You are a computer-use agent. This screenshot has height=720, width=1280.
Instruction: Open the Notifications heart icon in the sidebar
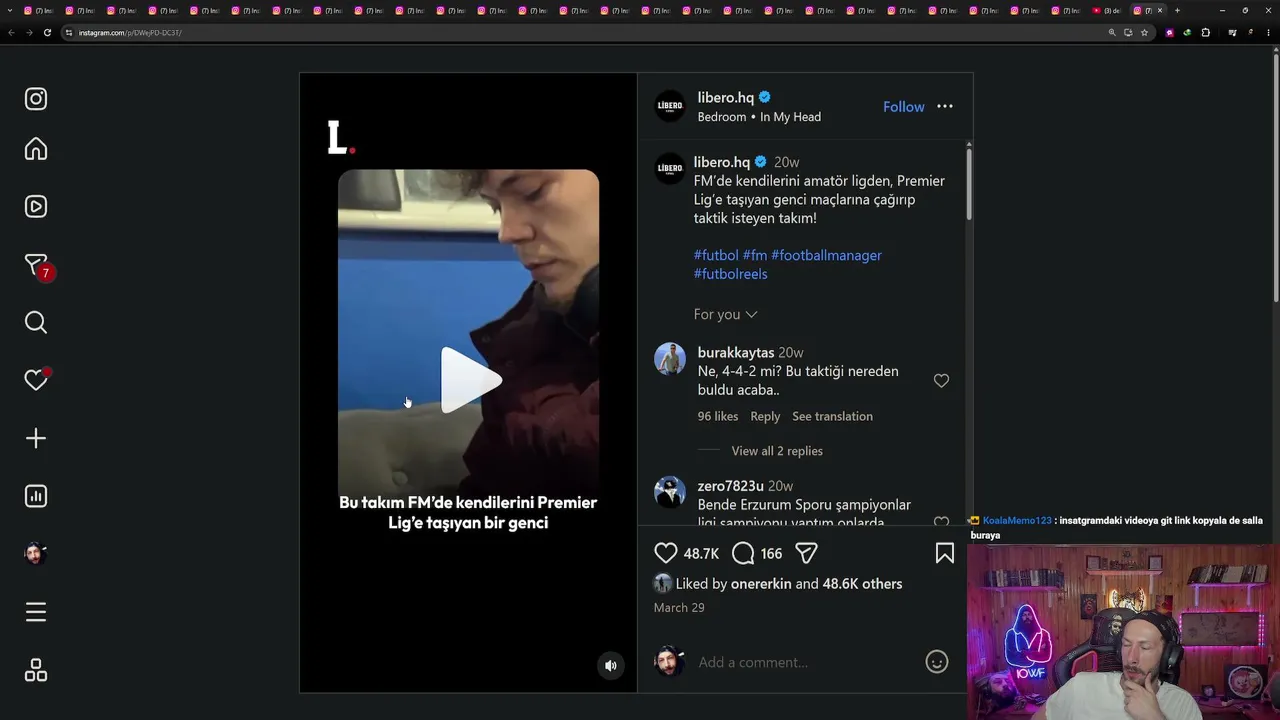(x=36, y=380)
